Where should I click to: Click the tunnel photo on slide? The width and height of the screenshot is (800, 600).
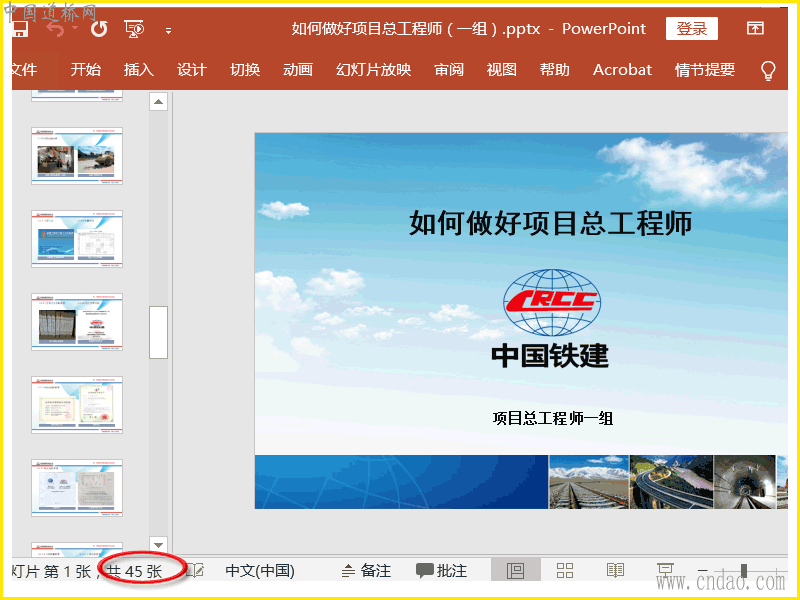click(744, 482)
